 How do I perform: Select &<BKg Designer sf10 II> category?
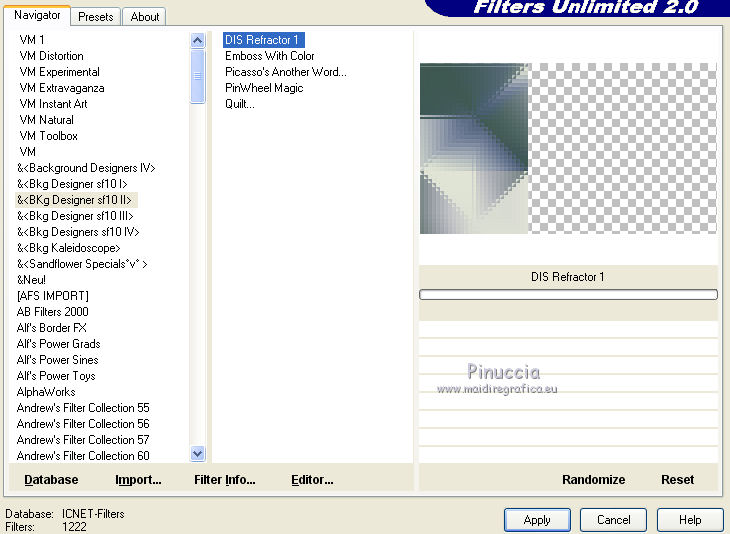coord(74,200)
